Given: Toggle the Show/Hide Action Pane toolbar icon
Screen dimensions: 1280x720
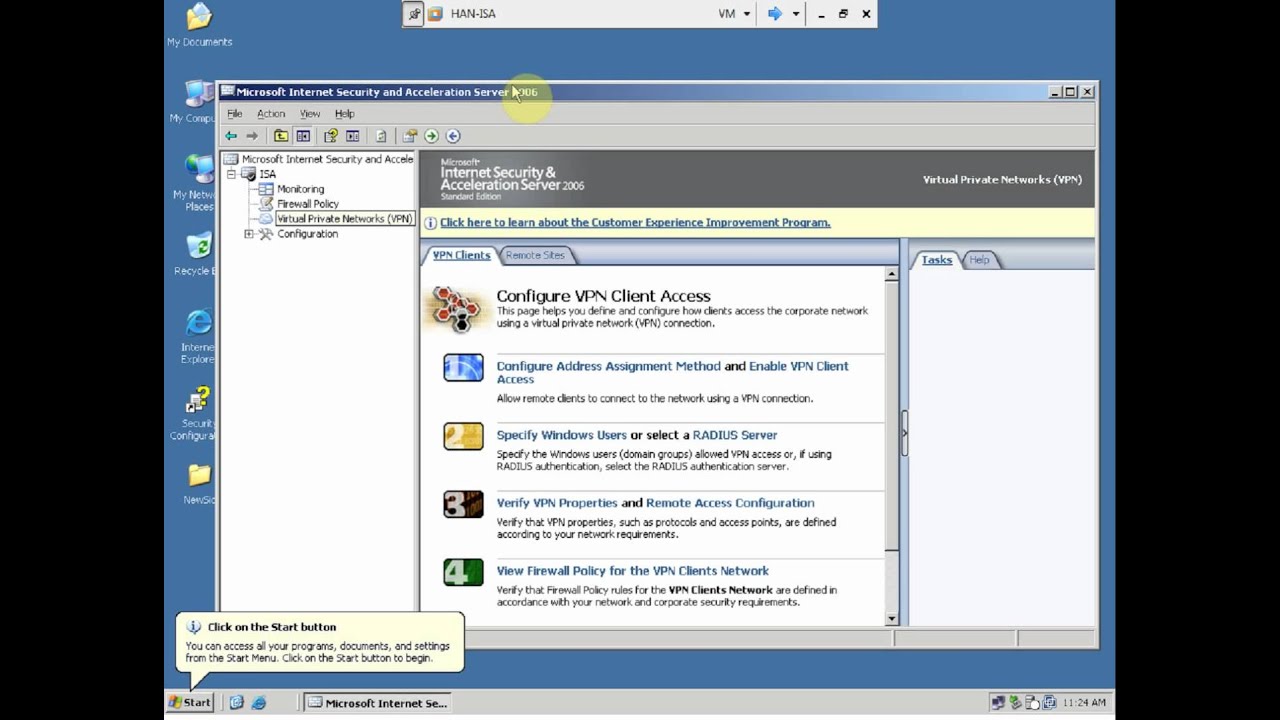Looking at the screenshot, I should [x=352, y=136].
